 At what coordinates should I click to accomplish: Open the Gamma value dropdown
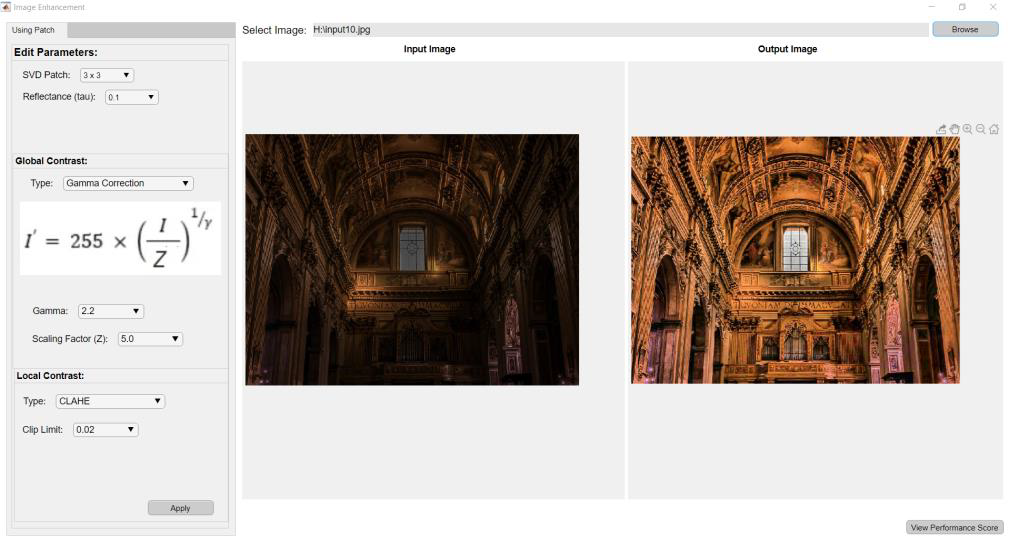point(111,311)
